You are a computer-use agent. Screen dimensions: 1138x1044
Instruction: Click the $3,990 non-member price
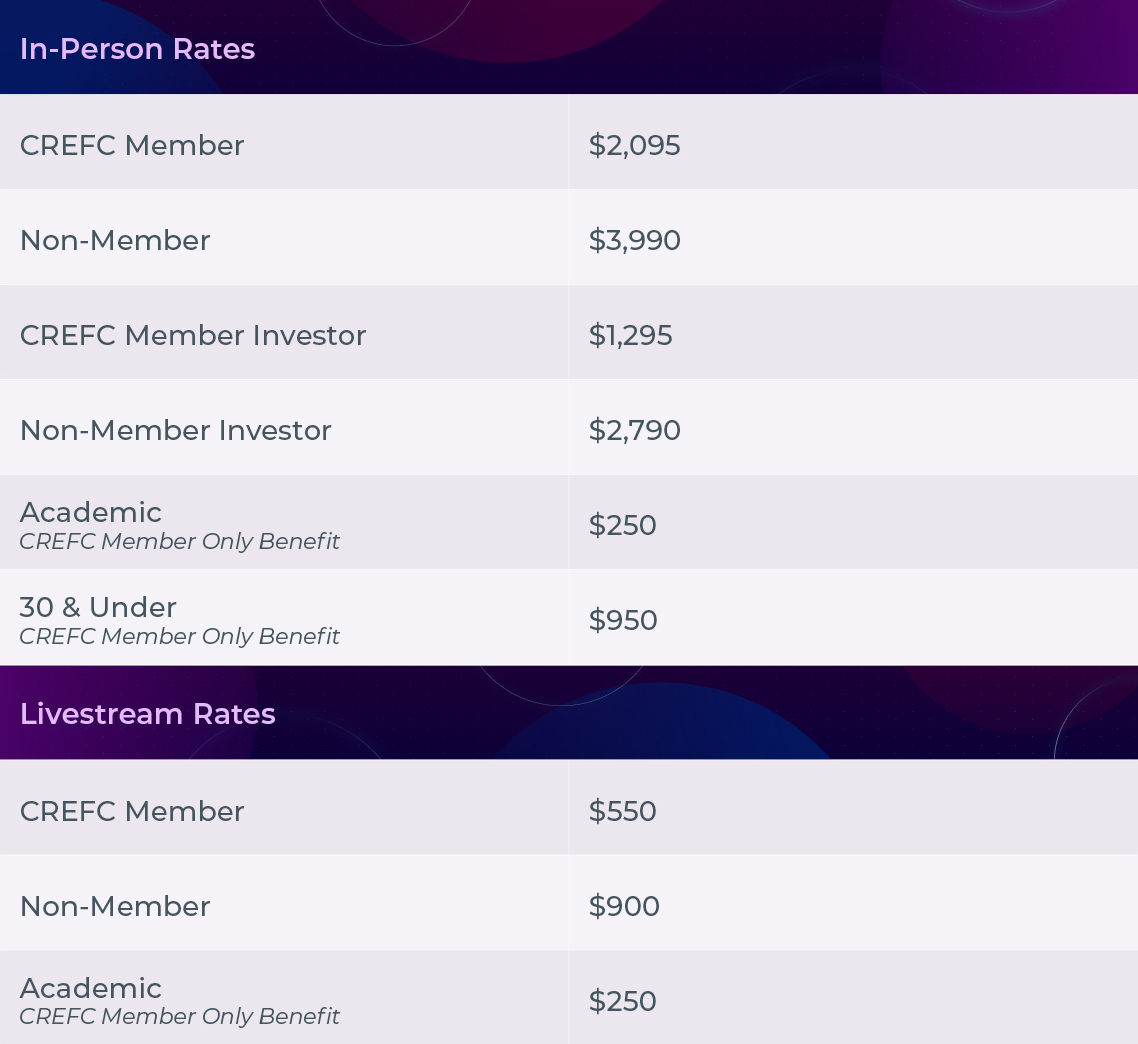634,240
